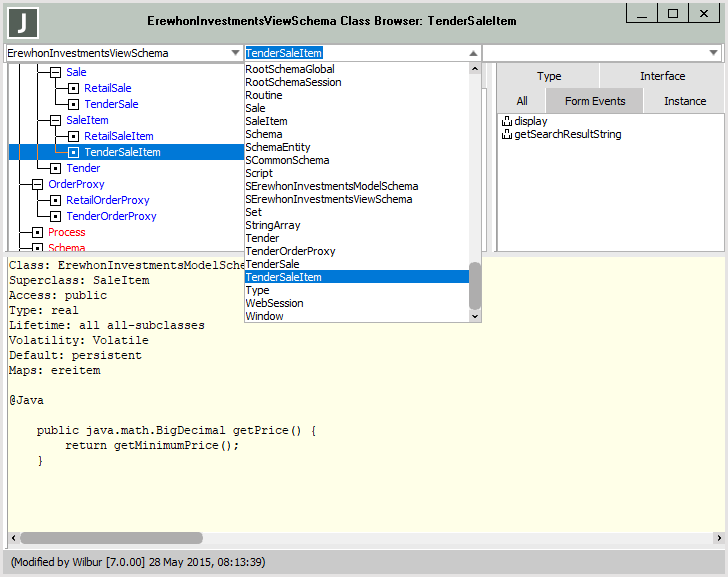The width and height of the screenshot is (728, 577).
Task: Click the method icon beside display
Action: [507, 121]
